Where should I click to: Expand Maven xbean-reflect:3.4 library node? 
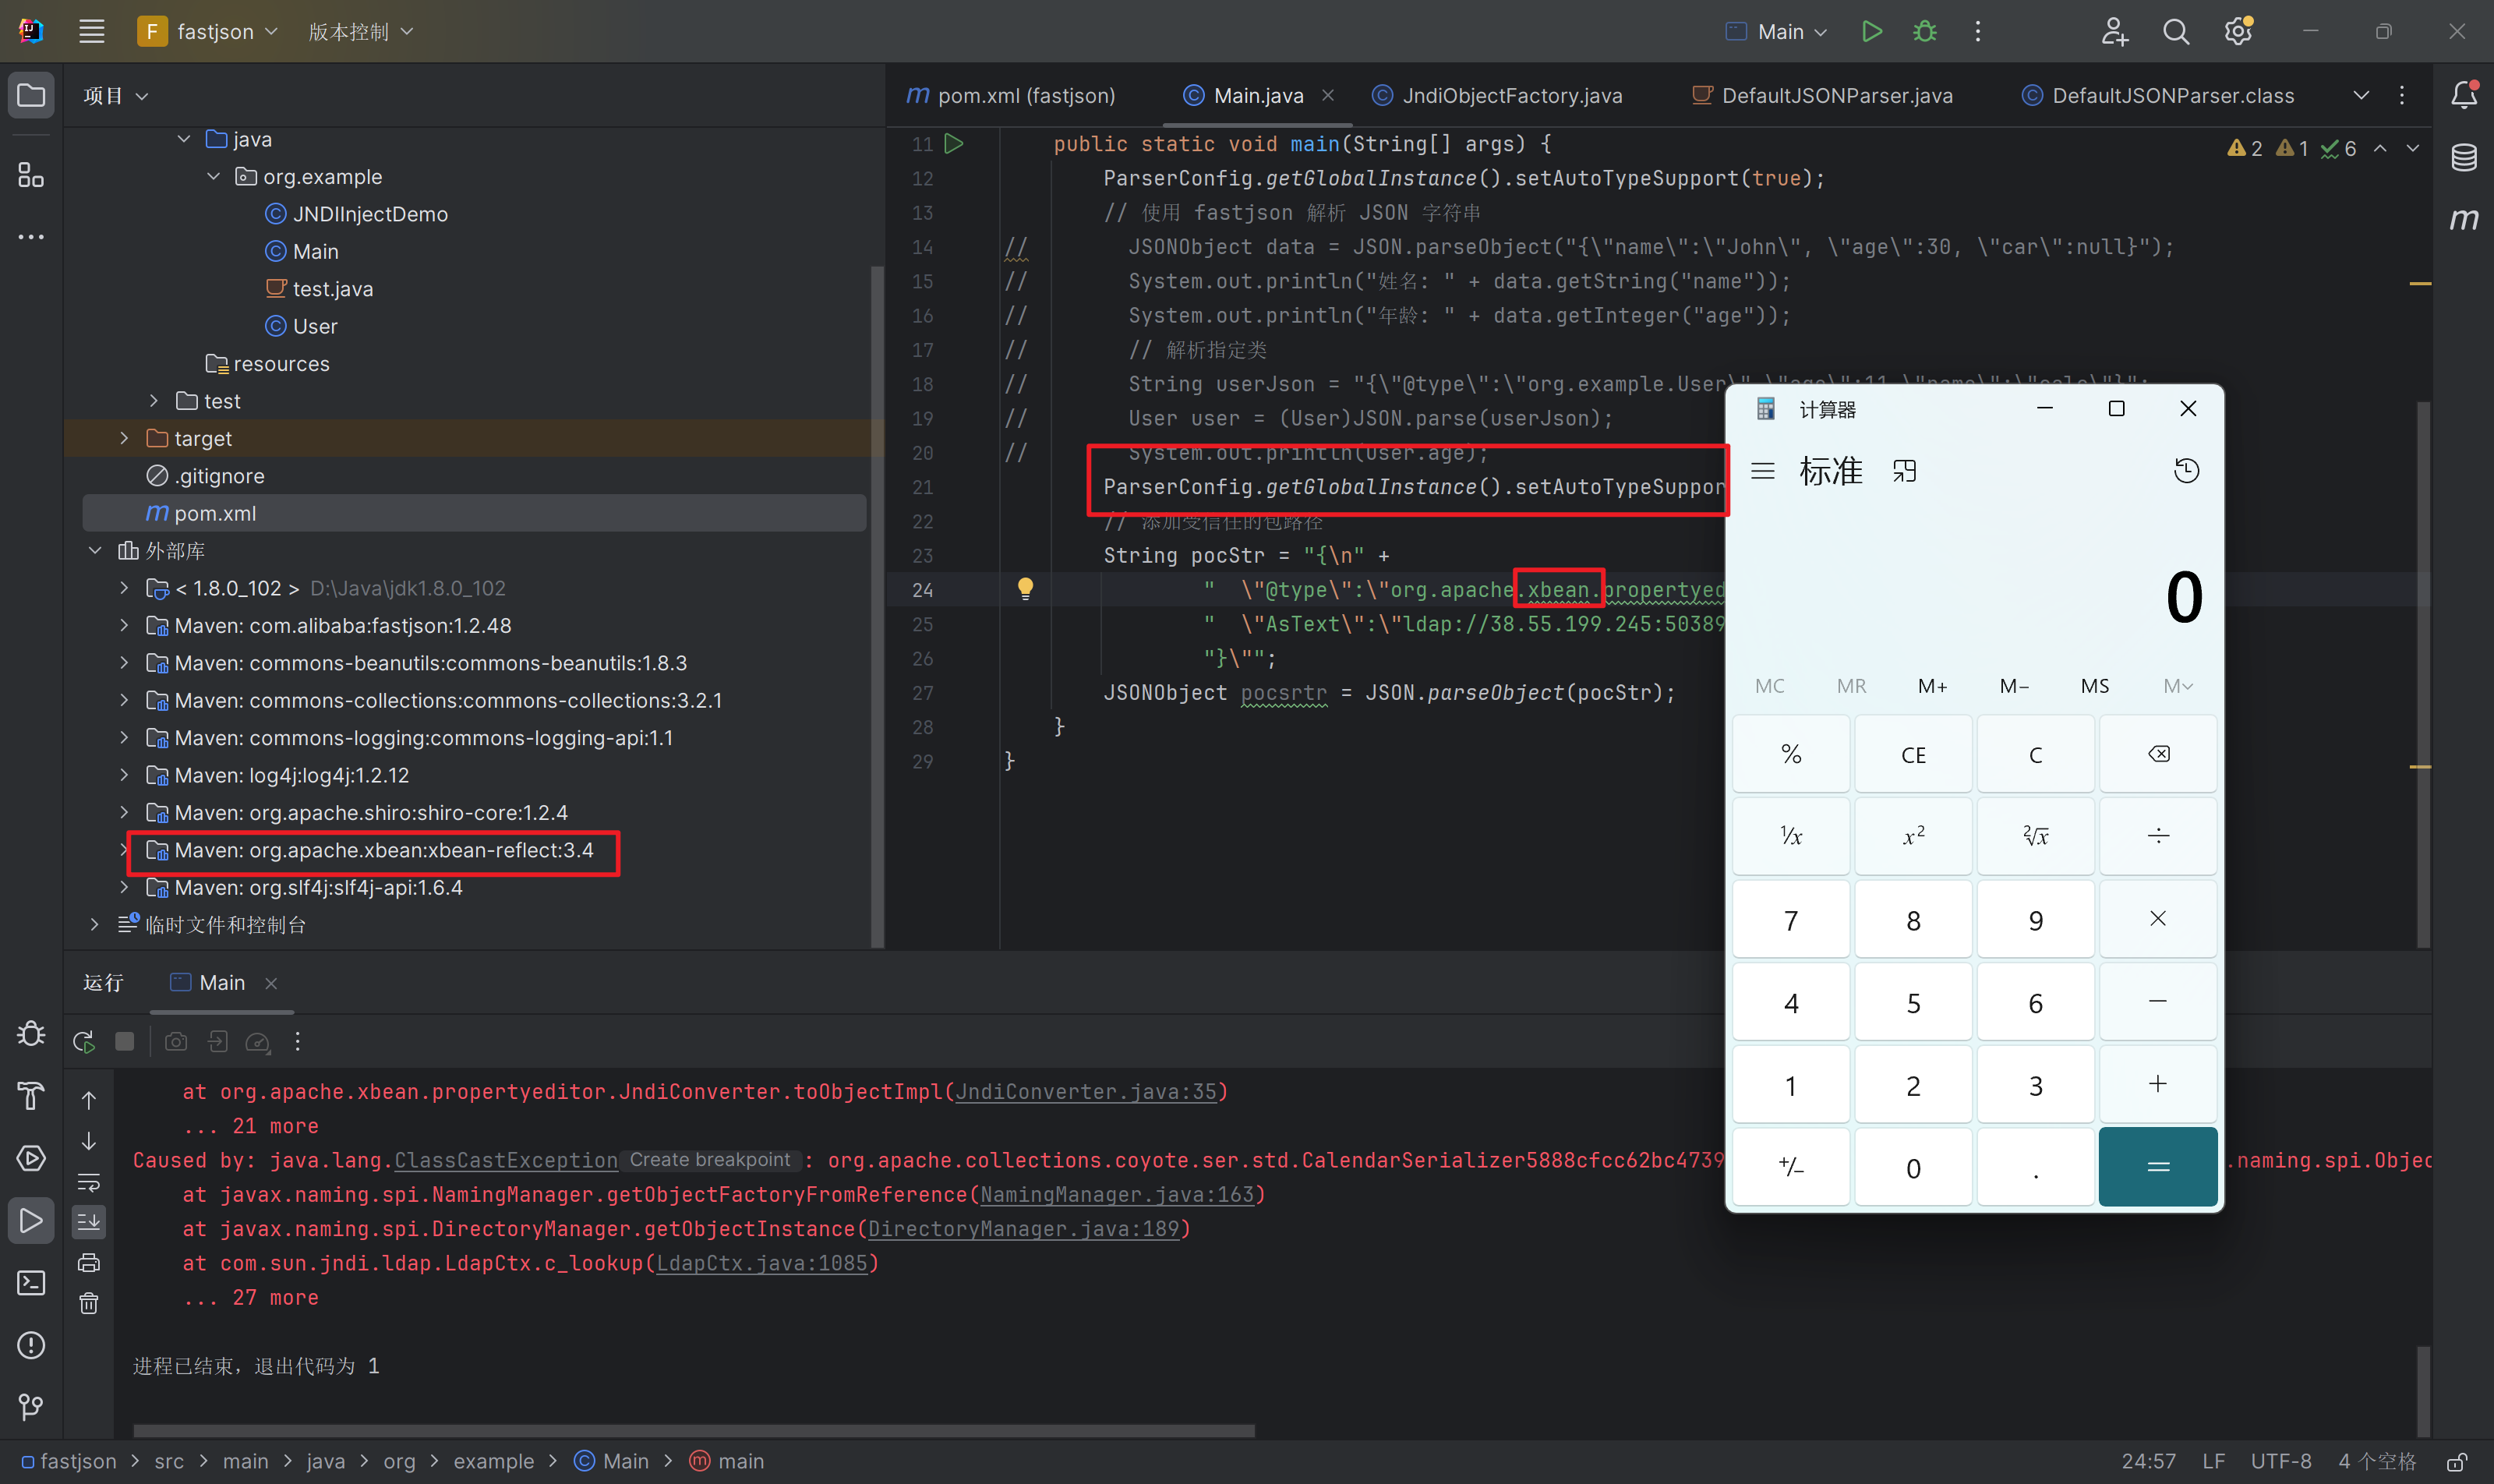[x=124, y=850]
